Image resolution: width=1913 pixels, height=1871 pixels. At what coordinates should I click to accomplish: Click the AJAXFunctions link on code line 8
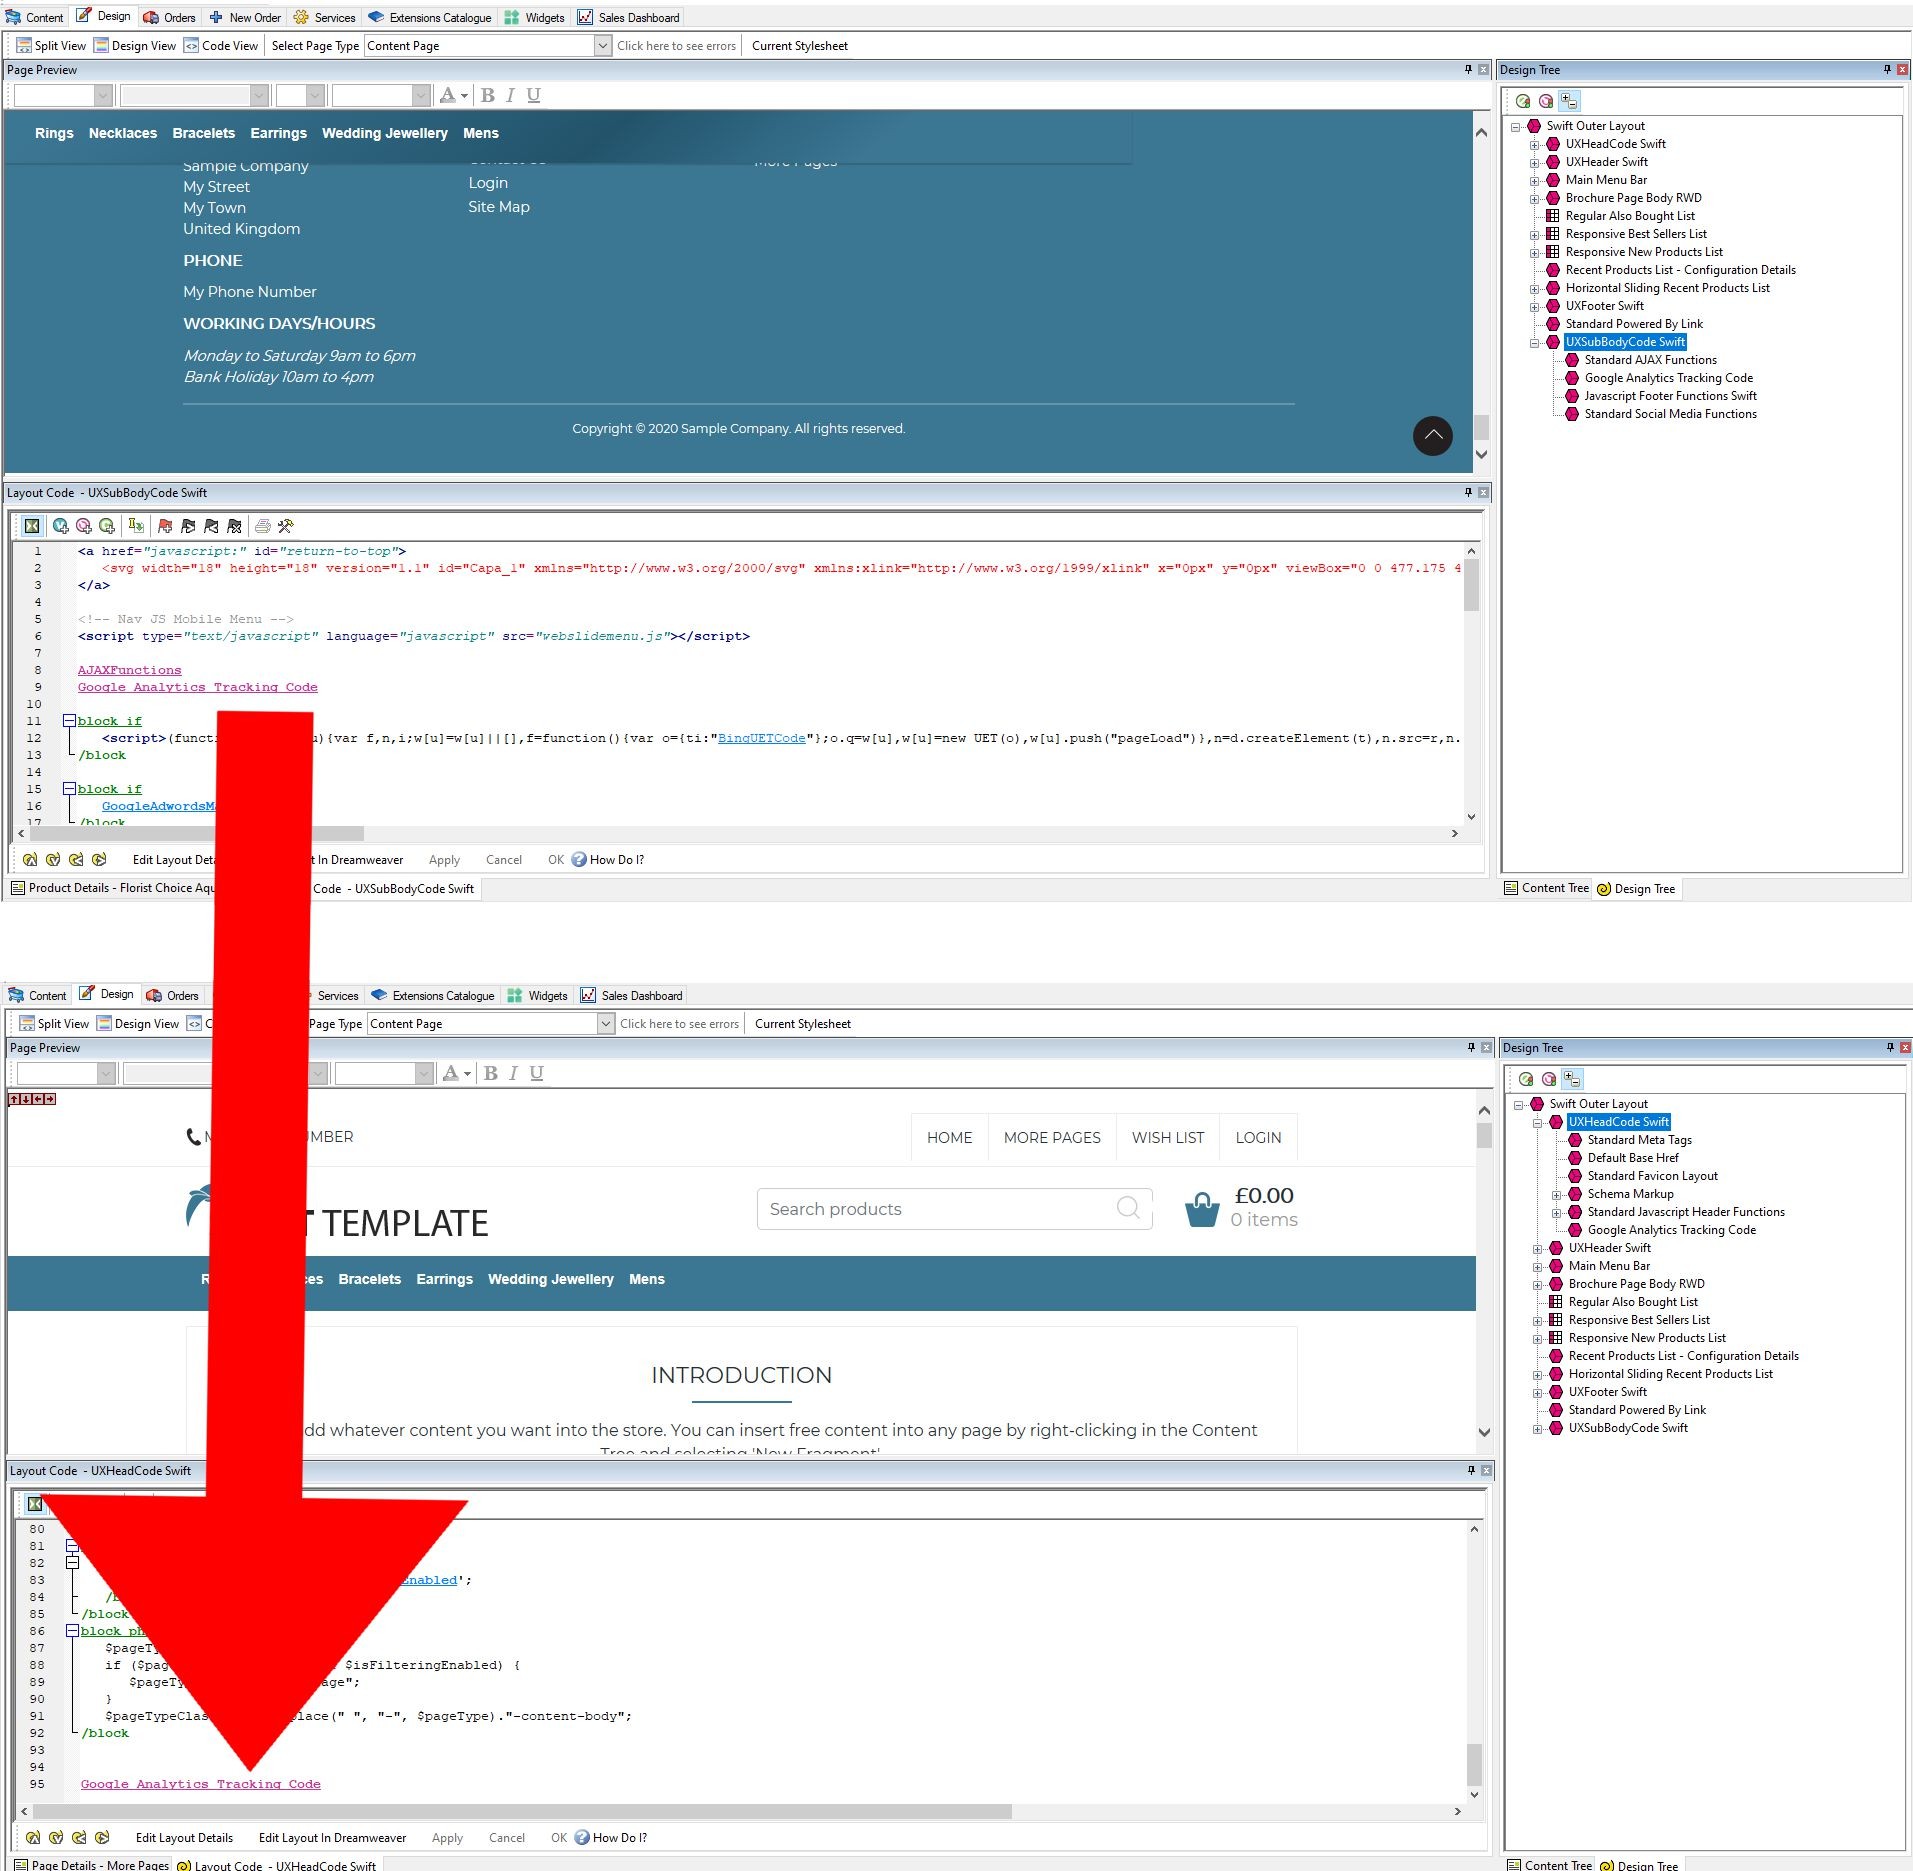(x=130, y=670)
